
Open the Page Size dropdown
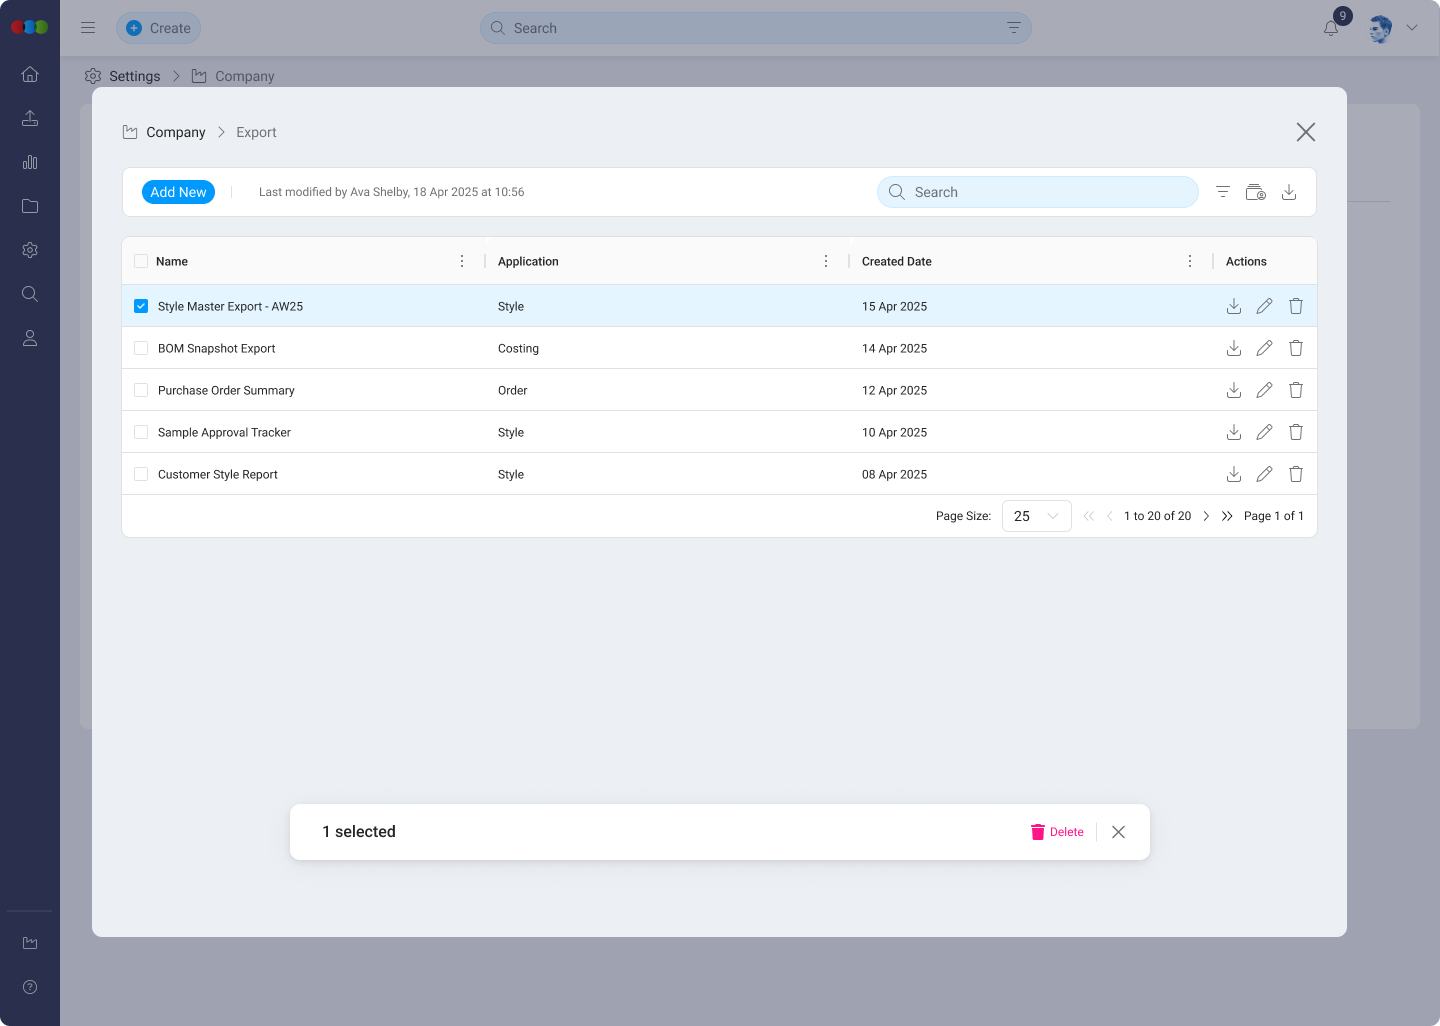1036,516
